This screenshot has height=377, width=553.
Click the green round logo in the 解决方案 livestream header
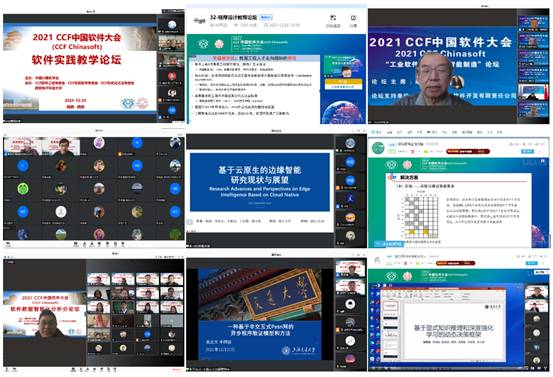(x=378, y=148)
